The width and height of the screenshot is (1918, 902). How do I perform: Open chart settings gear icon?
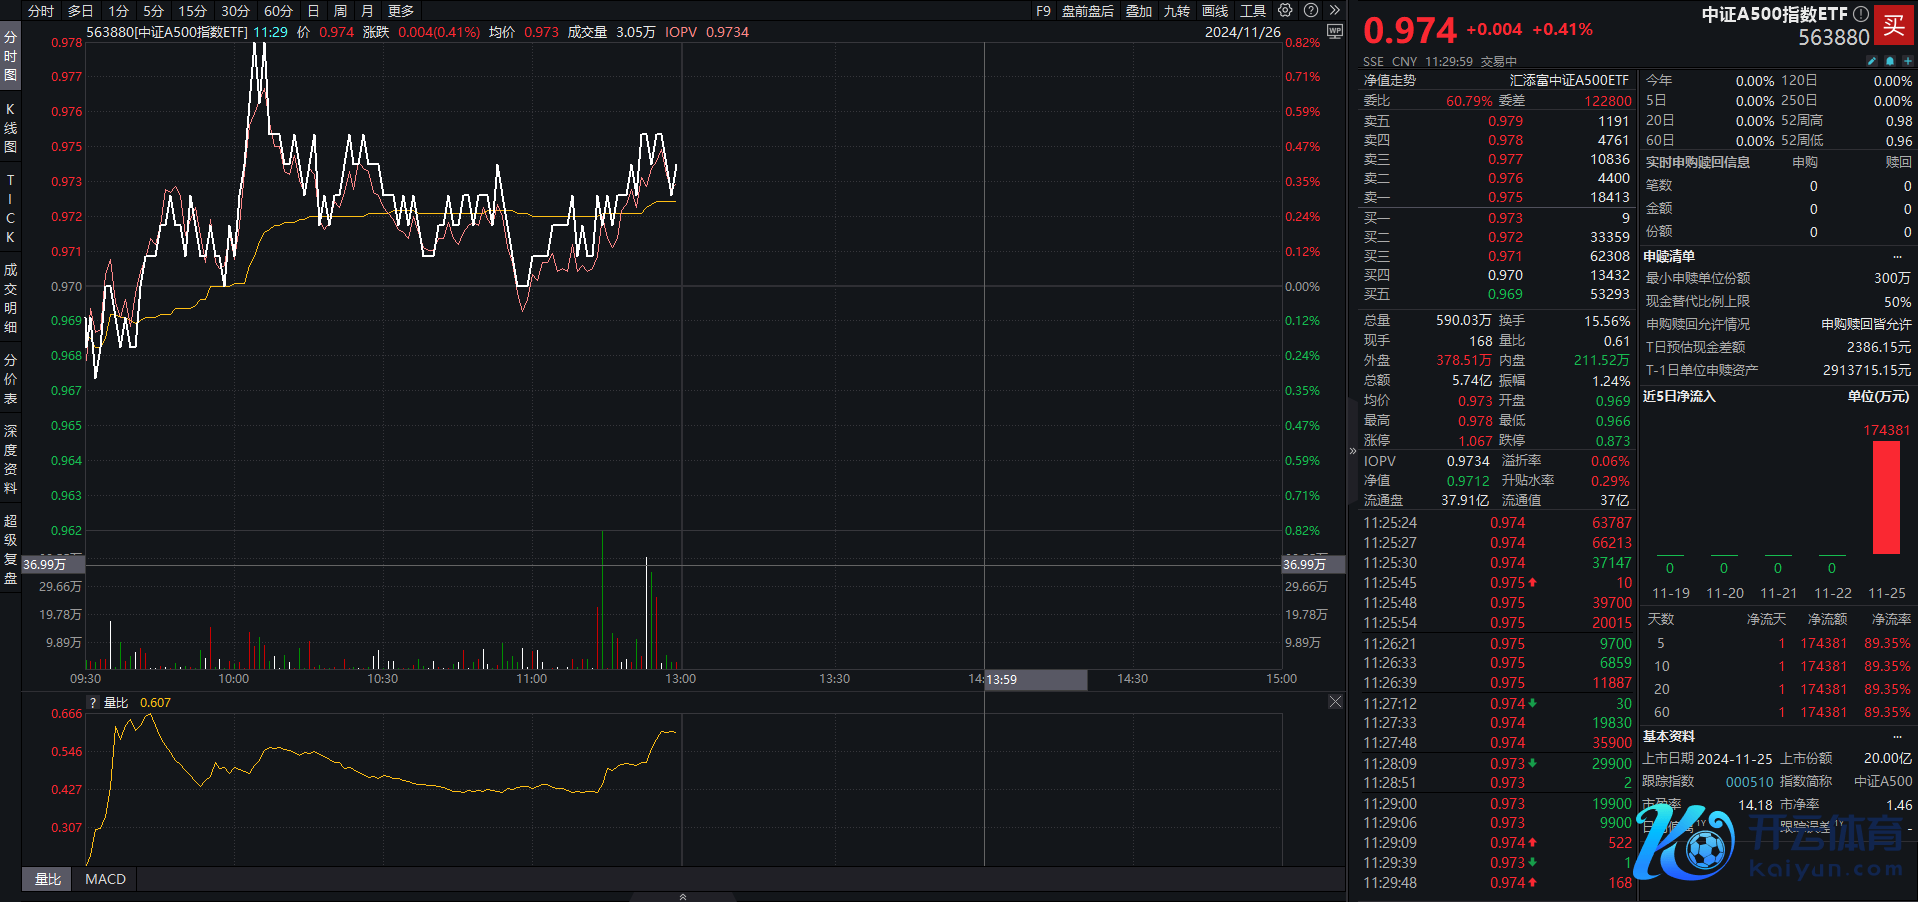click(1285, 11)
